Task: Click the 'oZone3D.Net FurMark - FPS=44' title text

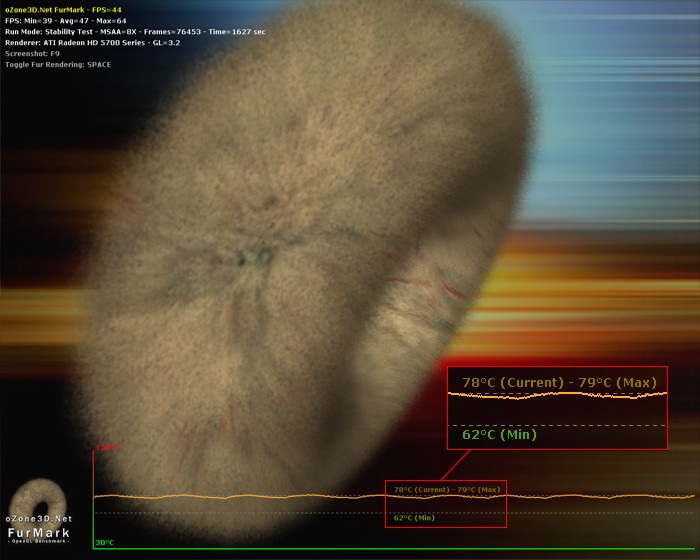Action: coord(63,10)
